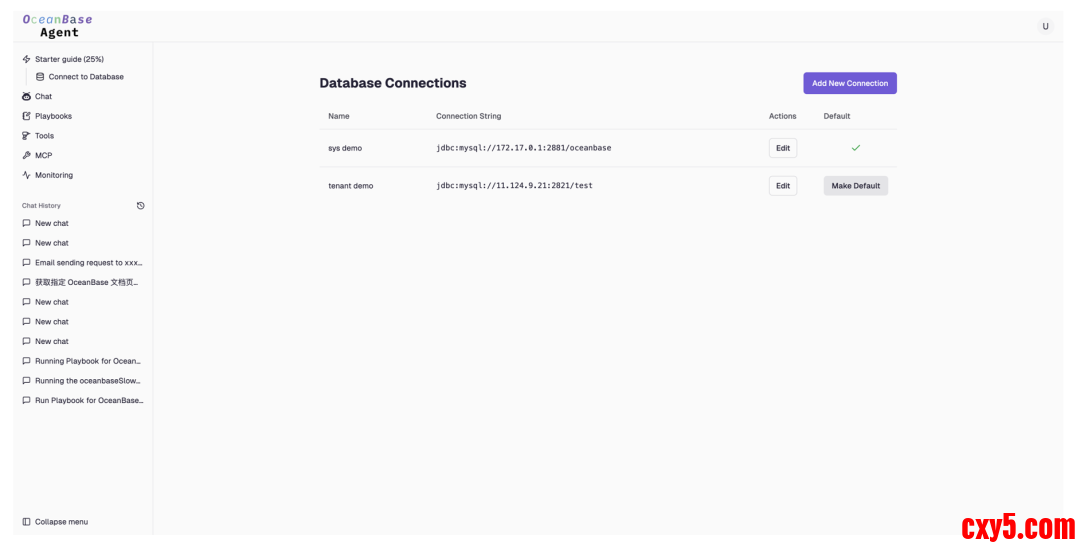This screenshot has height=547, width=1080.
Task: Click the Tools icon in sidebar
Action: [26, 136]
